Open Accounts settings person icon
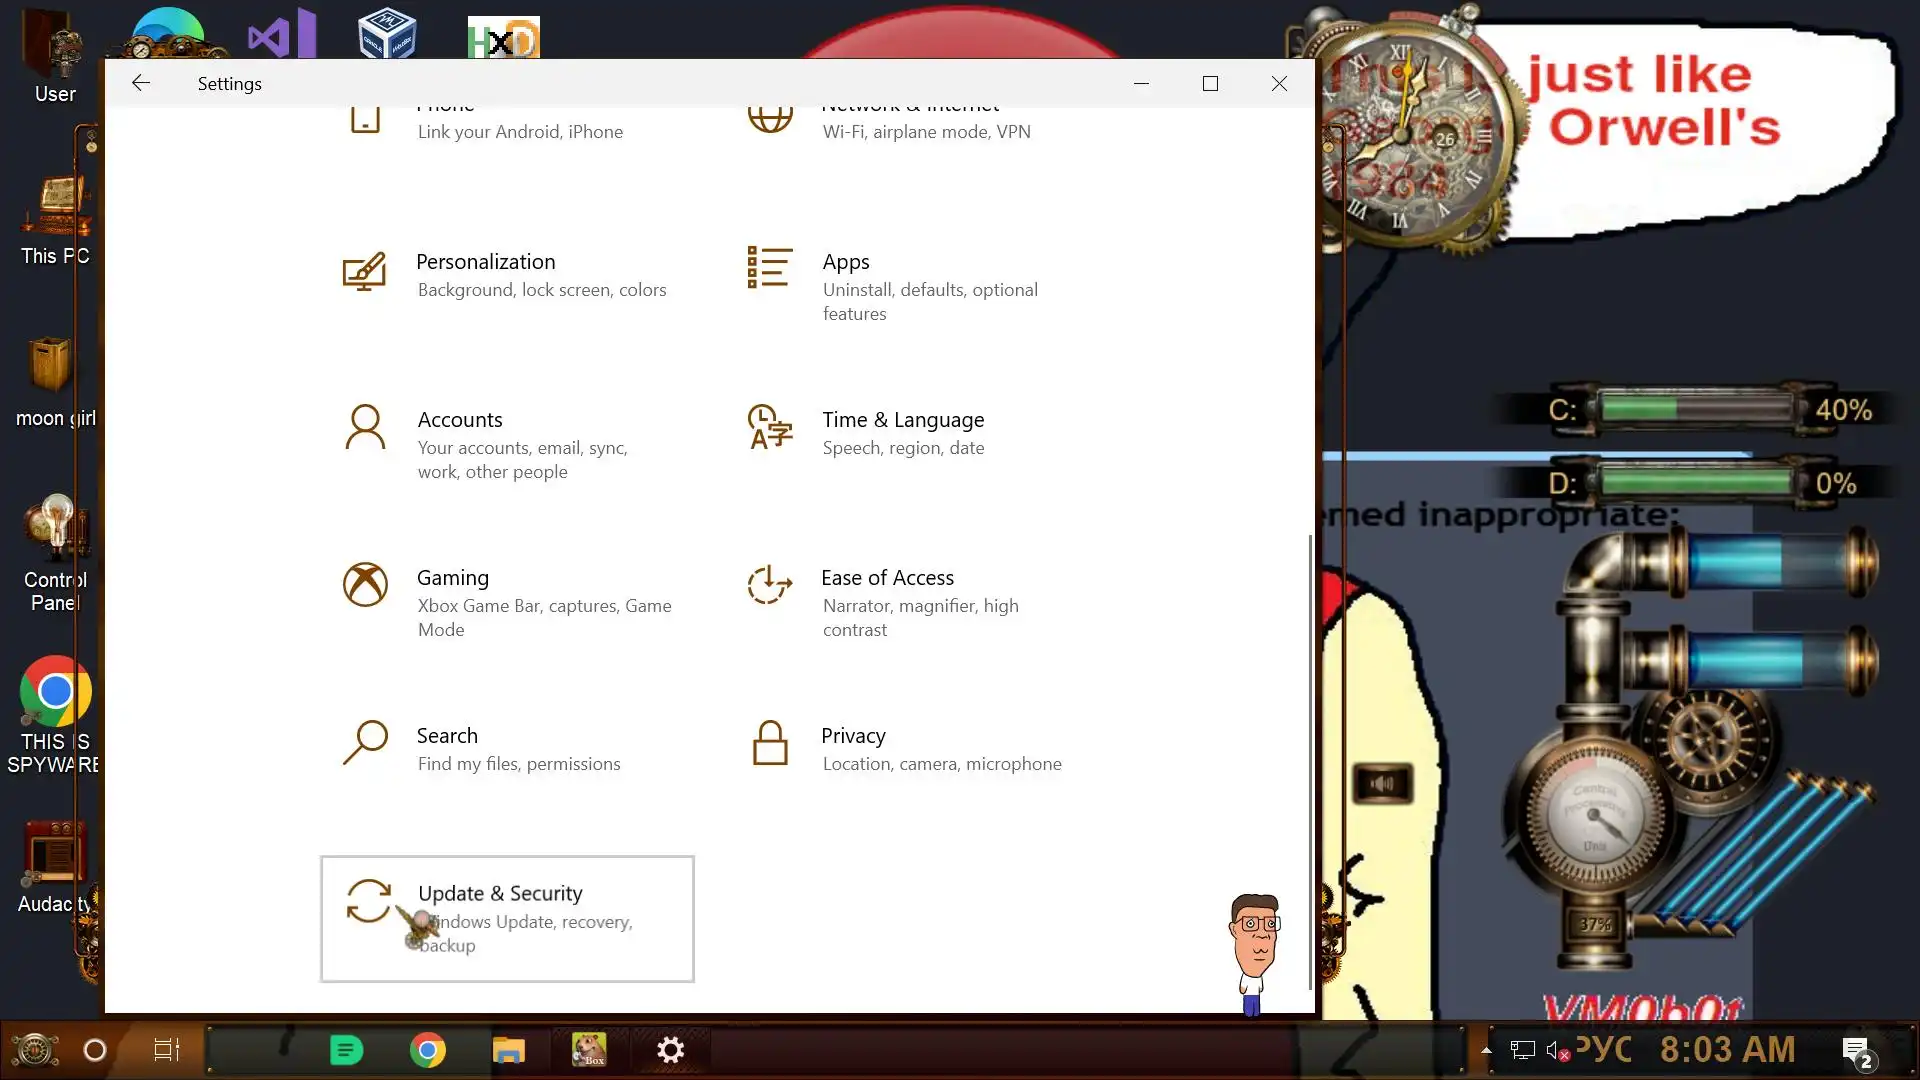This screenshot has width=1920, height=1080. [x=365, y=428]
